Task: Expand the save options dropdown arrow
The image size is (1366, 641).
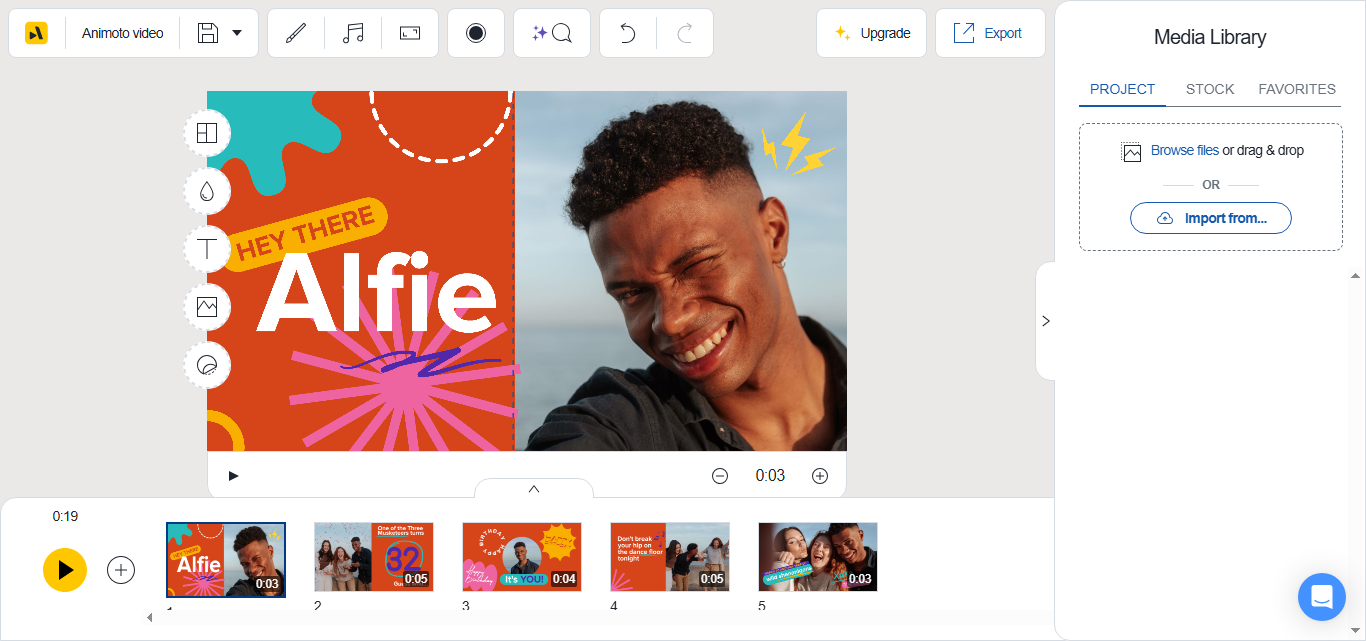Action: 237,33
